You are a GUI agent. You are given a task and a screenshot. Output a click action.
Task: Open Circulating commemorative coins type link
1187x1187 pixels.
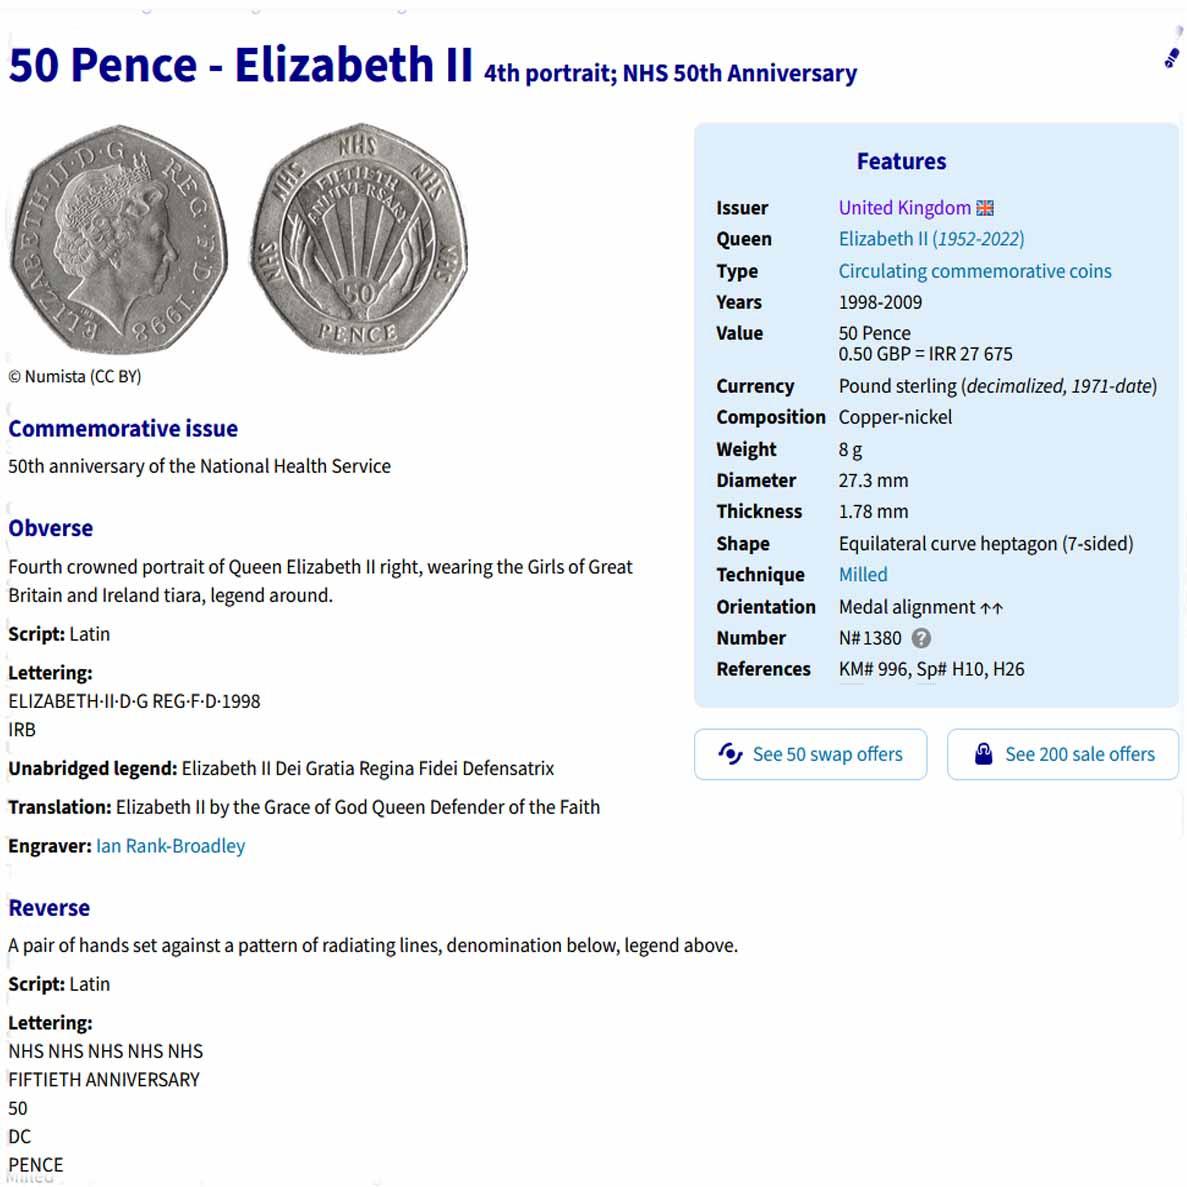[974, 271]
